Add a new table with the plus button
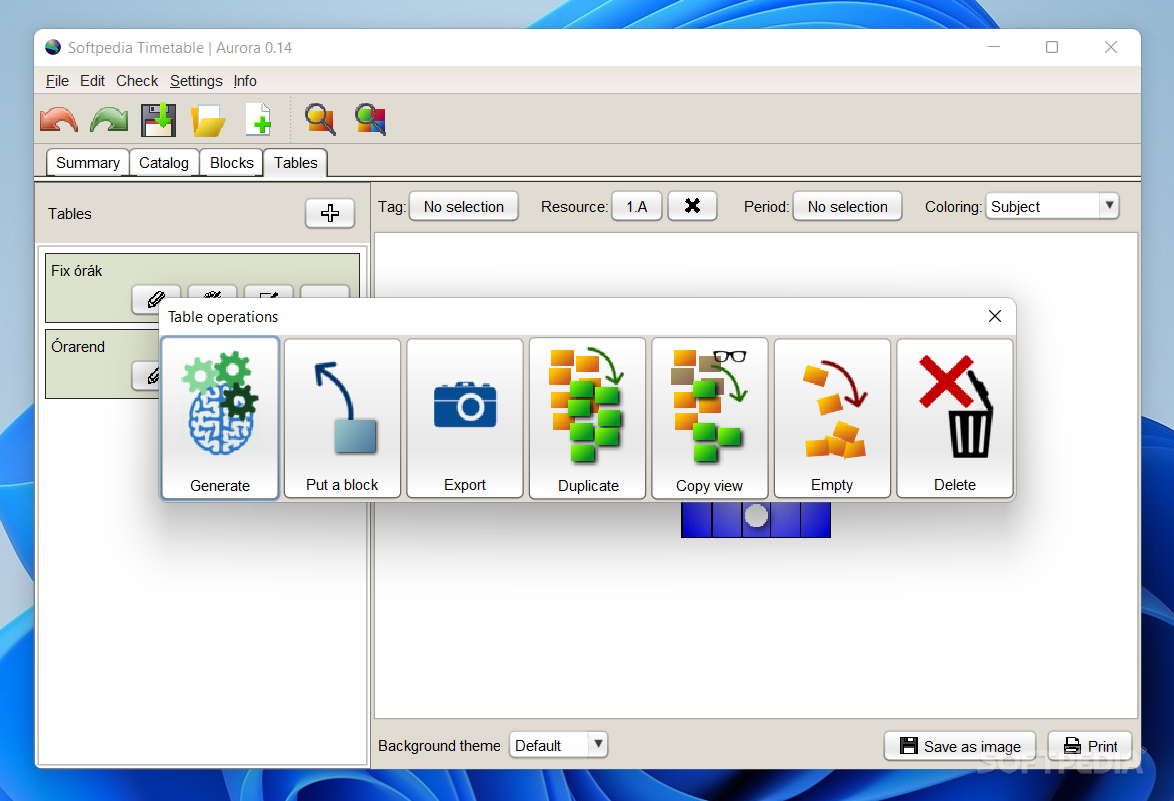 [x=330, y=213]
